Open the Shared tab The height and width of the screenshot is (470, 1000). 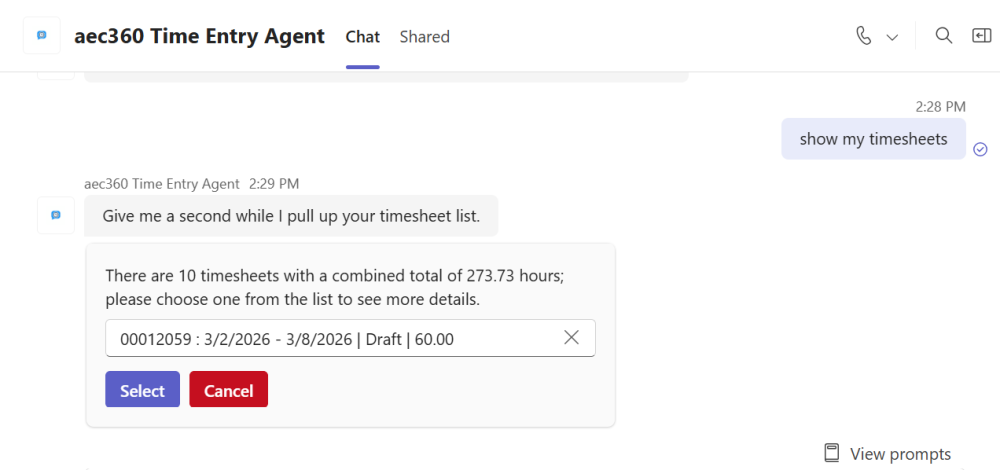tap(424, 37)
